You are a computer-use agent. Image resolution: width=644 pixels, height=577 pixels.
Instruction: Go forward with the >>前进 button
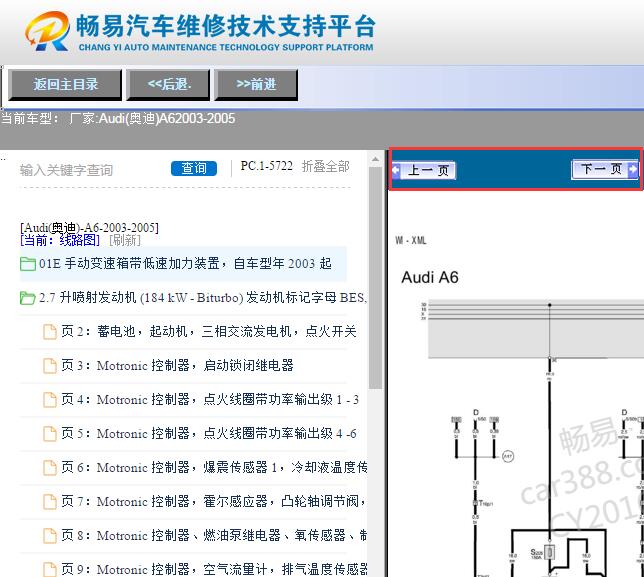(x=256, y=85)
